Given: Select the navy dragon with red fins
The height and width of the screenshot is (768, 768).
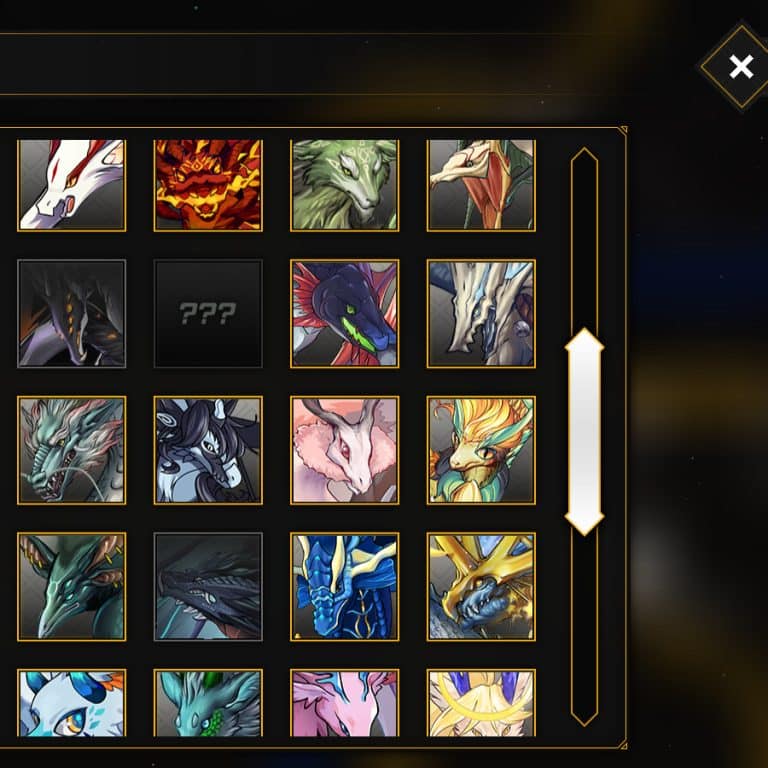Looking at the screenshot, I should point(344,313).
